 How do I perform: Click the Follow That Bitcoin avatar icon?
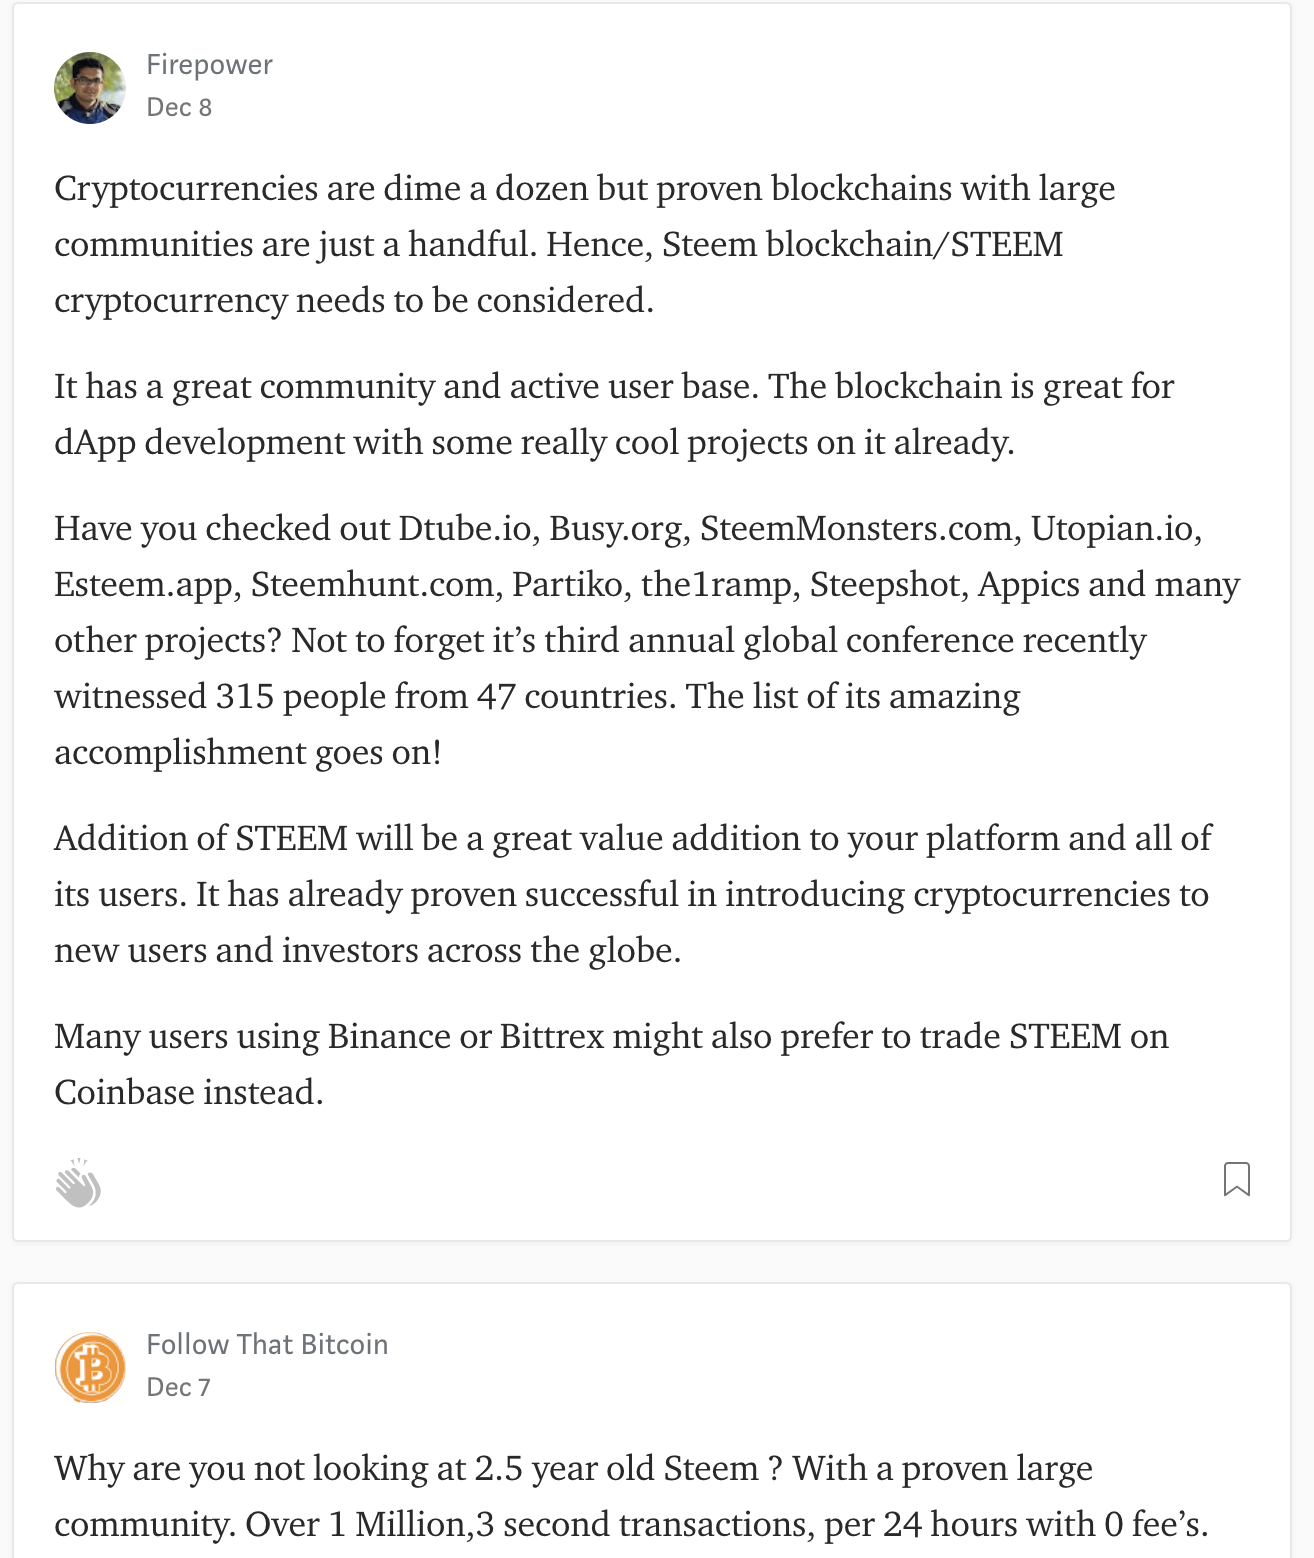[90, 1367]
